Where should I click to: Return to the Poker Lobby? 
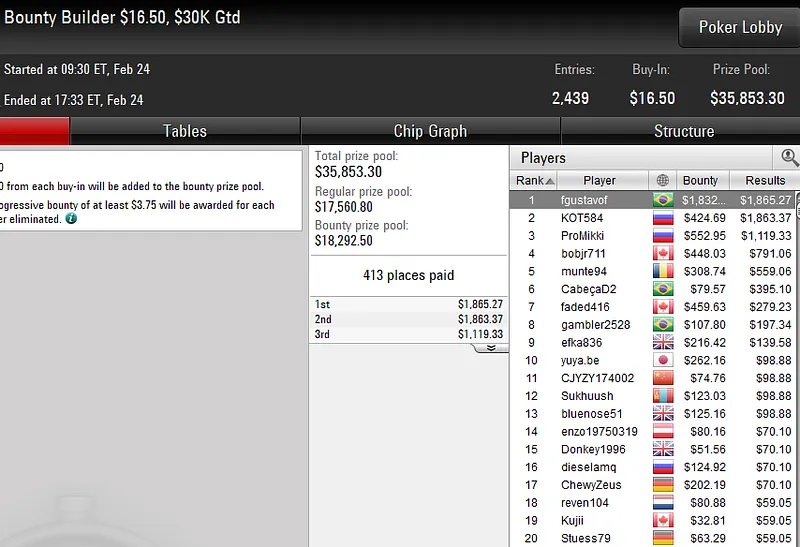[740, 27]
